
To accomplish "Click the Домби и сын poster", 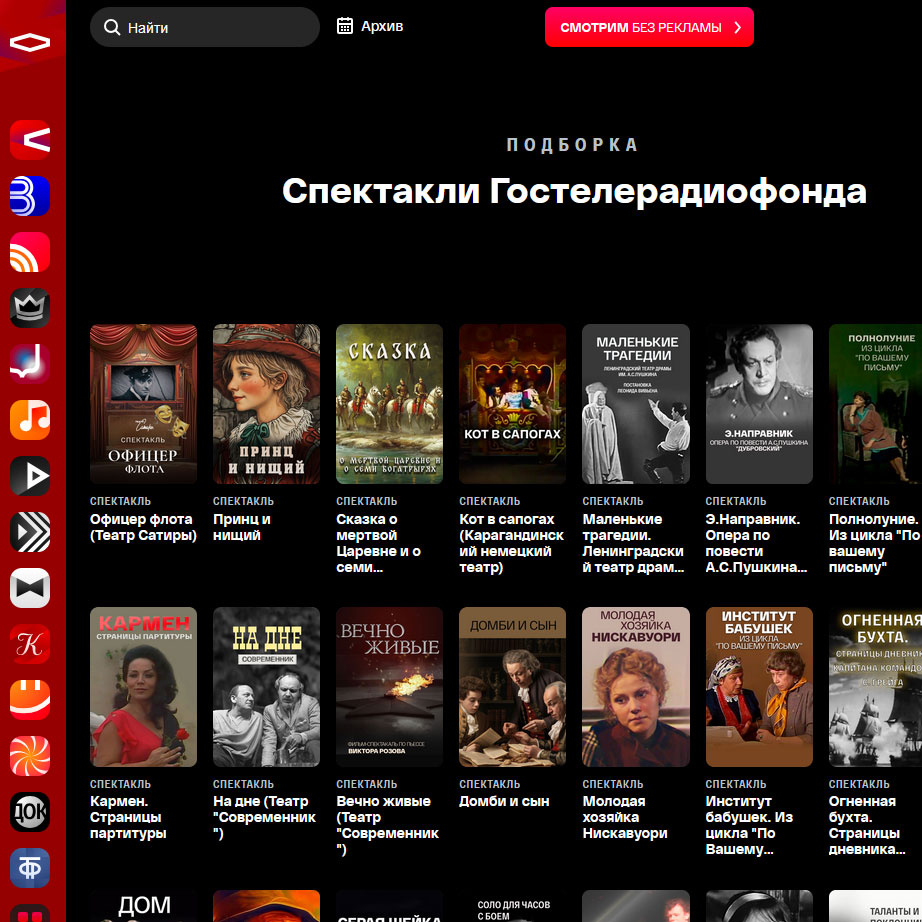I will click(x=512, y=687).
